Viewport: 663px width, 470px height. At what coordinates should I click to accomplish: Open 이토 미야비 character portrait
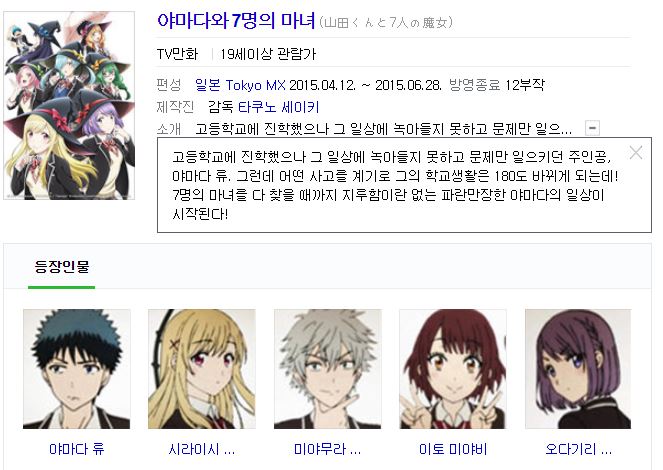pos(453,369)
